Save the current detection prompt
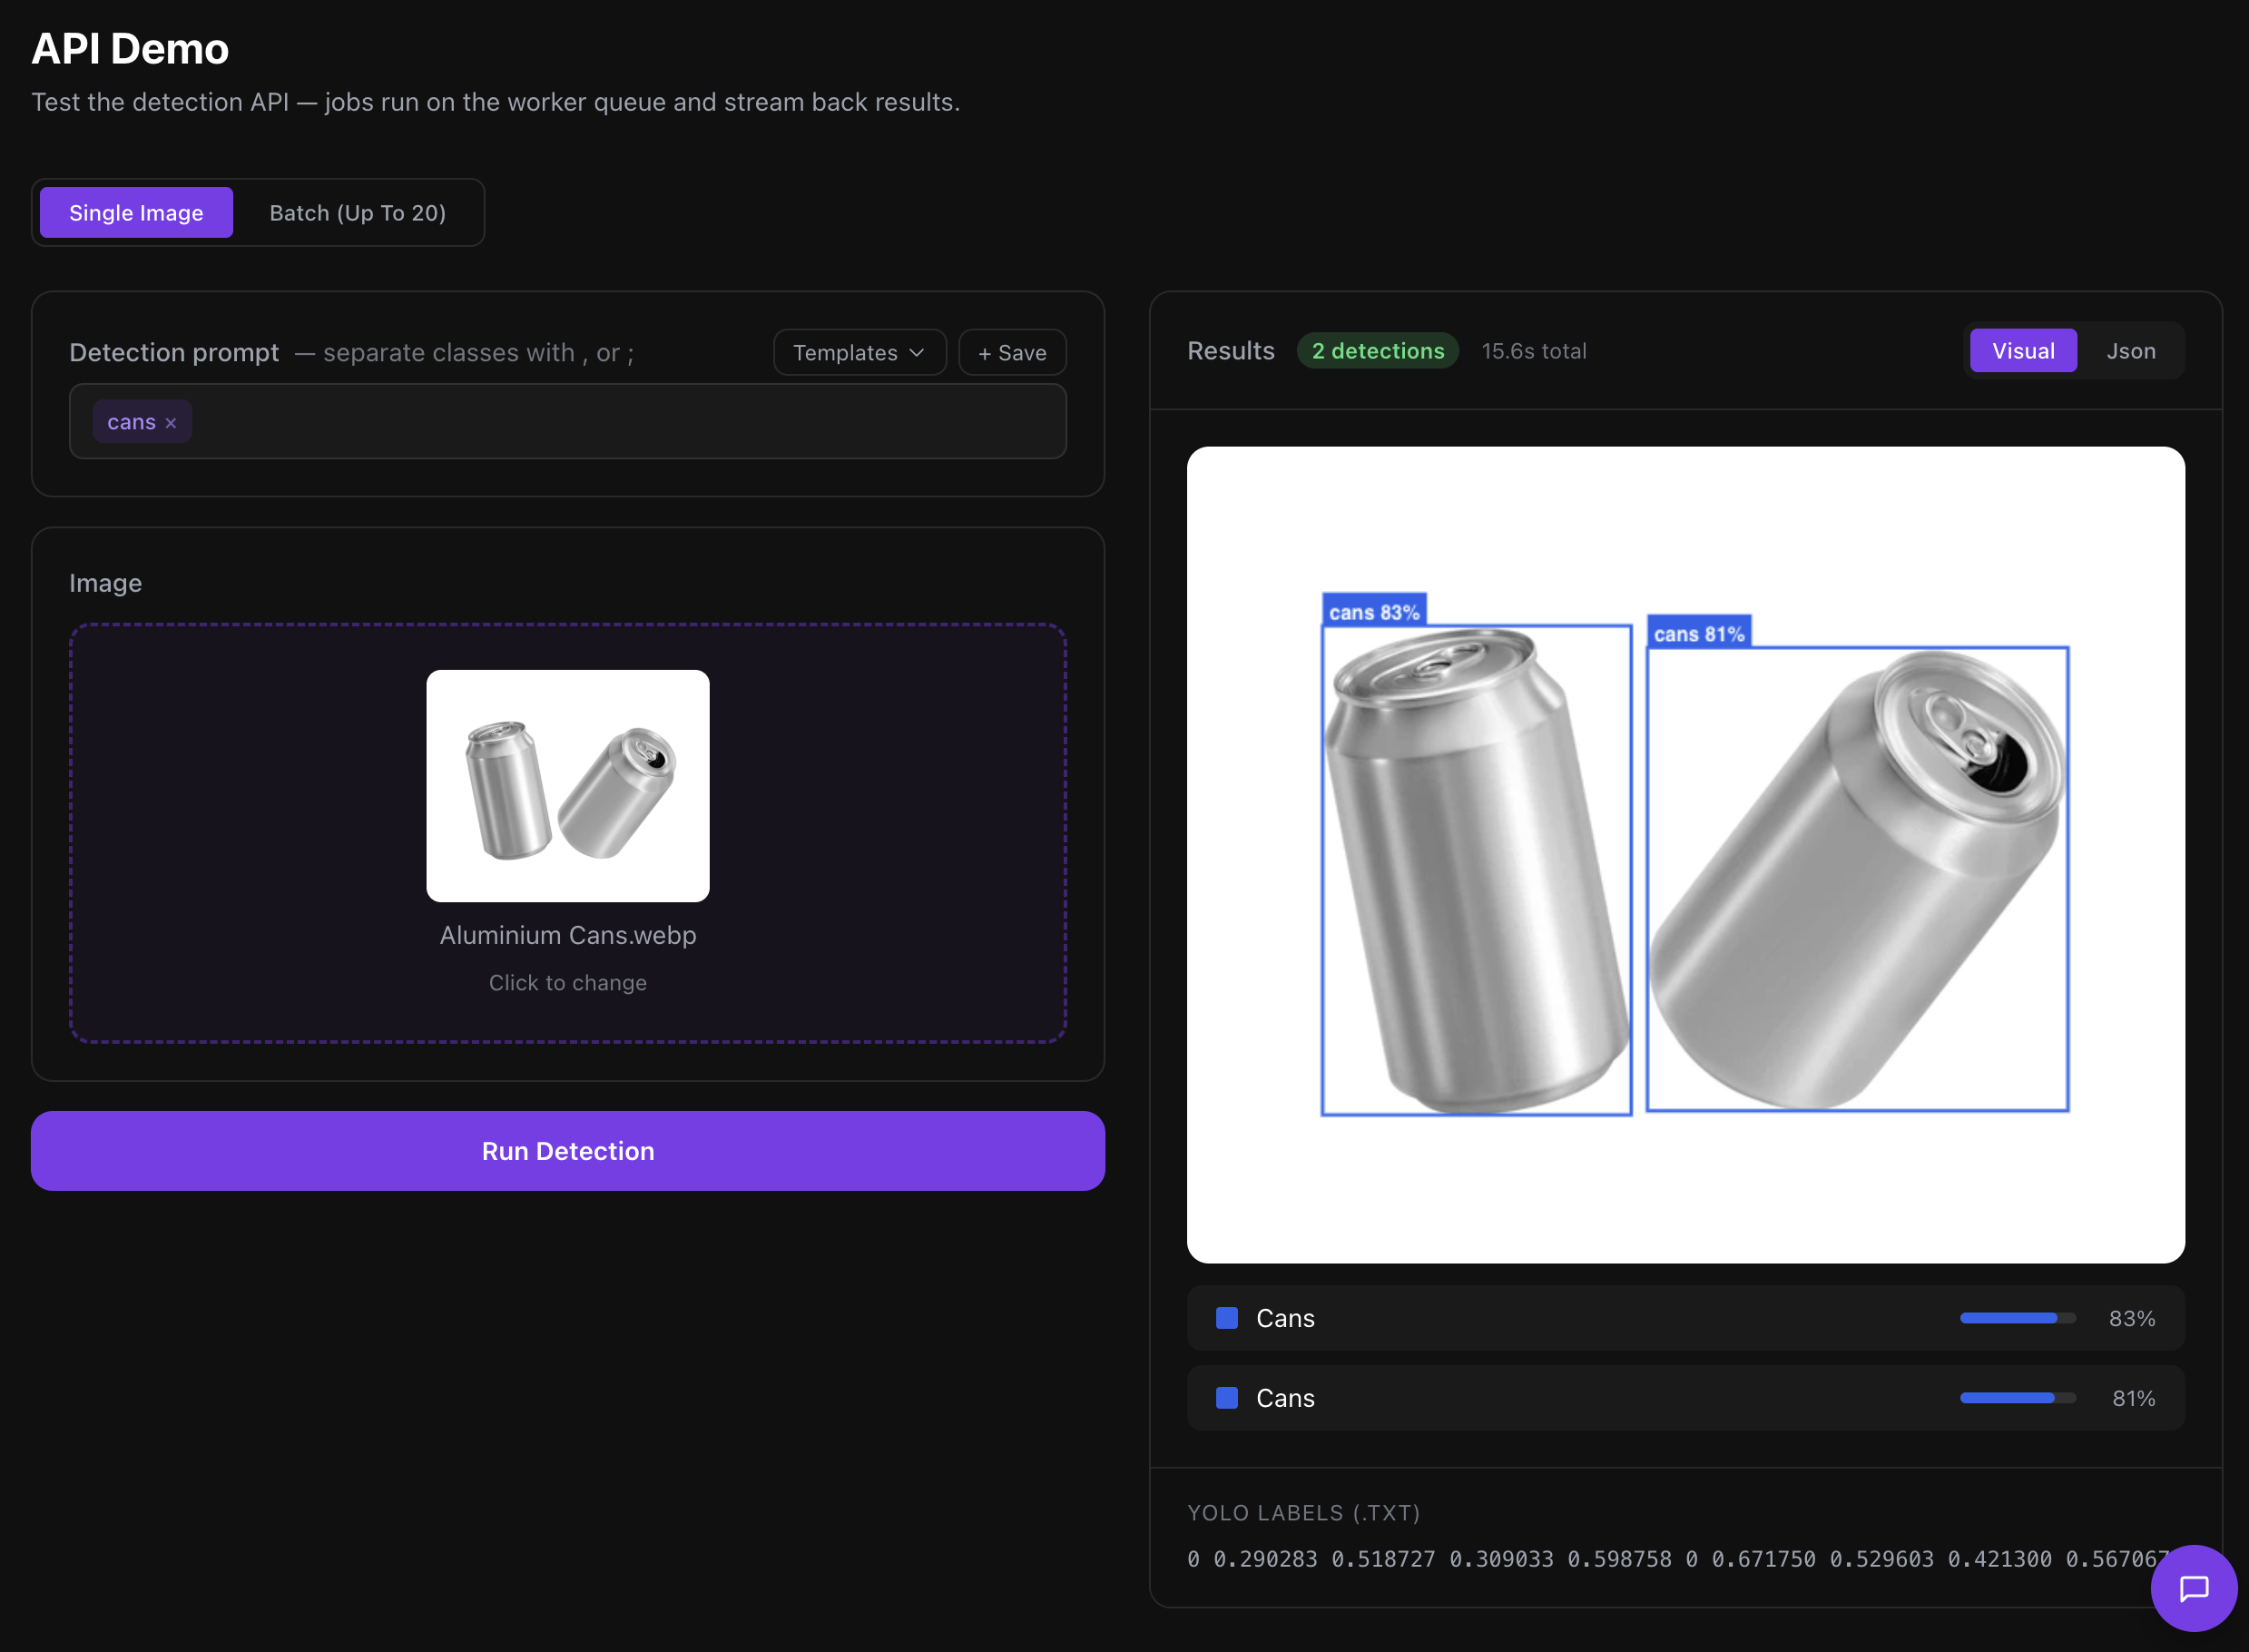This screenshot has width=2249, height=1652. [1011, 352]
